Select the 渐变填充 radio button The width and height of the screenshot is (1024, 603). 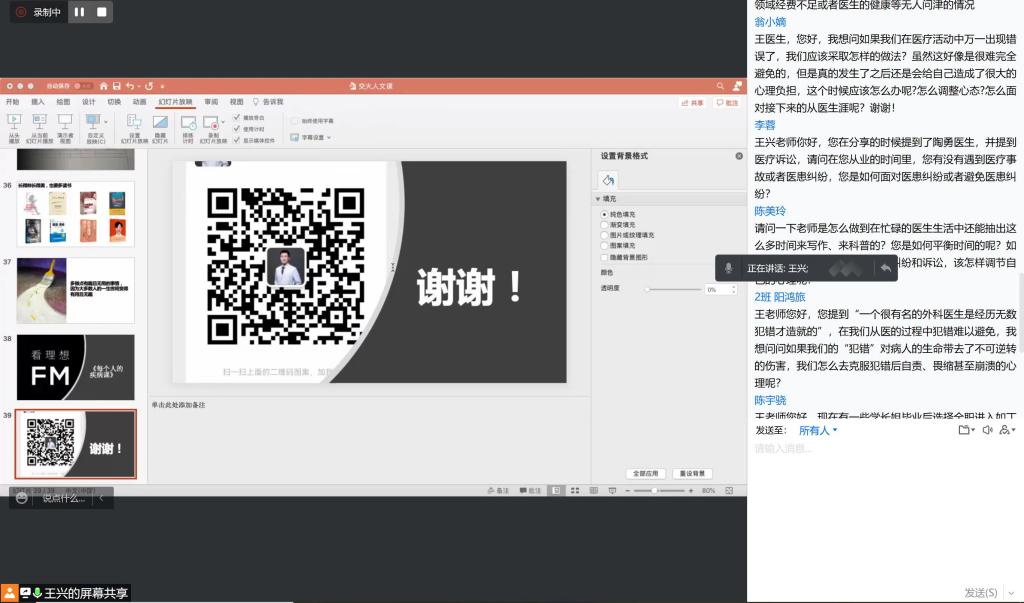604,225
